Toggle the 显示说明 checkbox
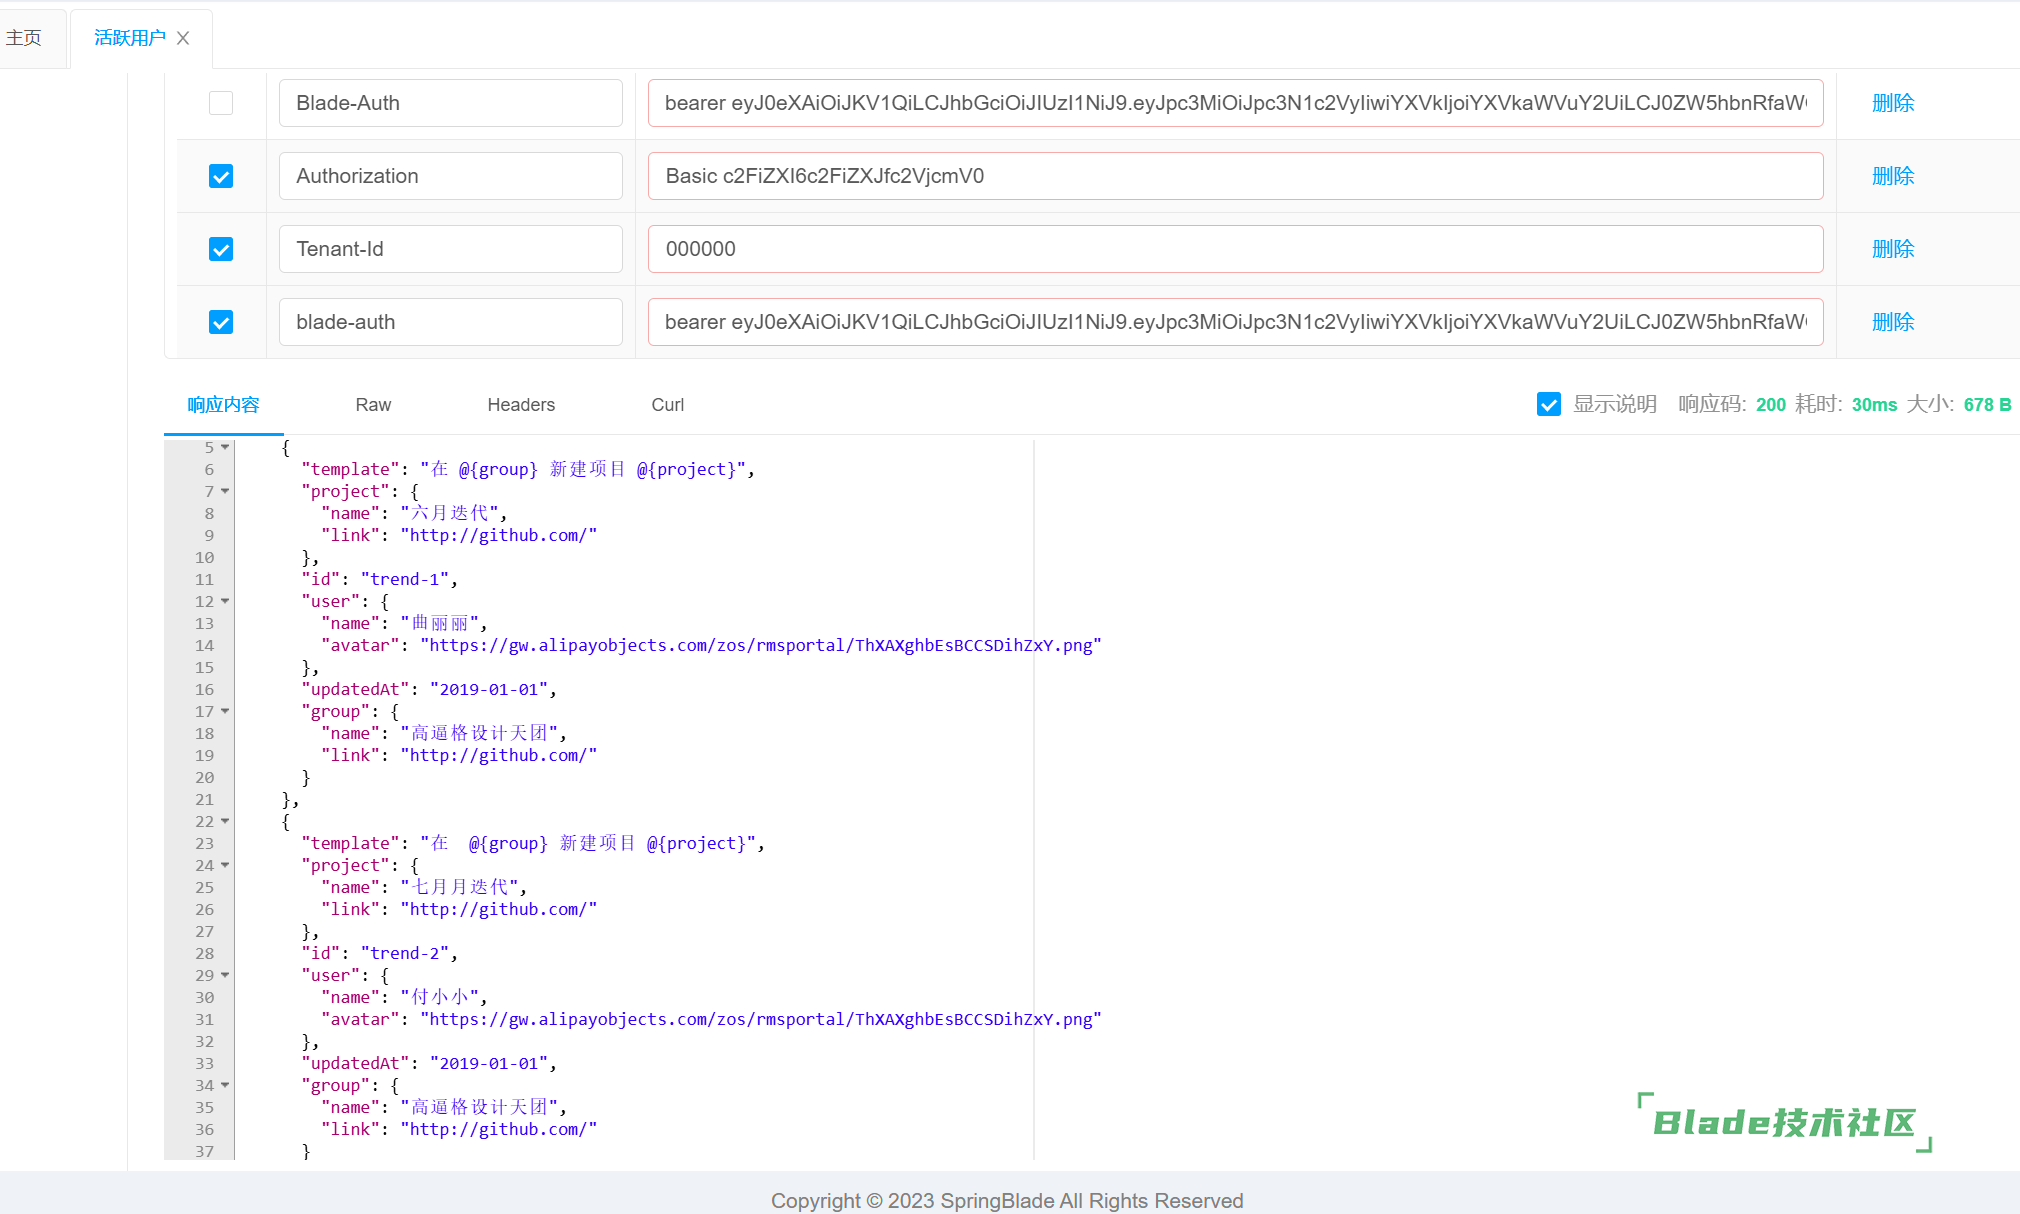This screenshot has width=2020, height=1214. (x=1549, y=404)
